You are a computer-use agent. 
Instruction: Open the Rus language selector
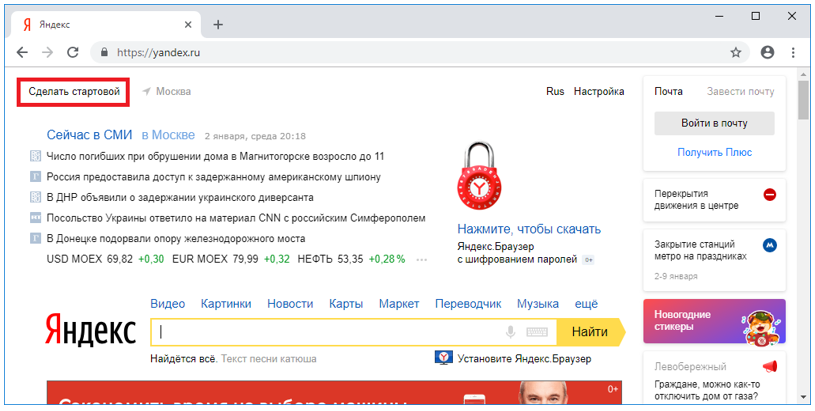555,91
